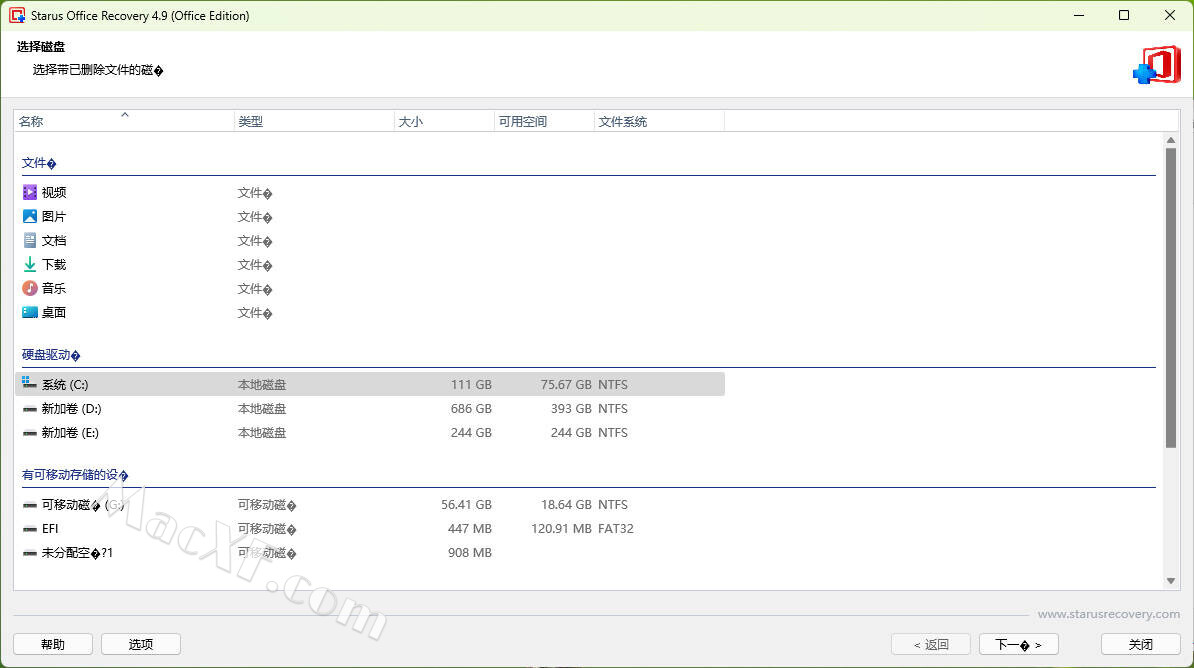1194x668 pixels.
Task: Click the scrollbar down arrow
Action: [1171, 581]
